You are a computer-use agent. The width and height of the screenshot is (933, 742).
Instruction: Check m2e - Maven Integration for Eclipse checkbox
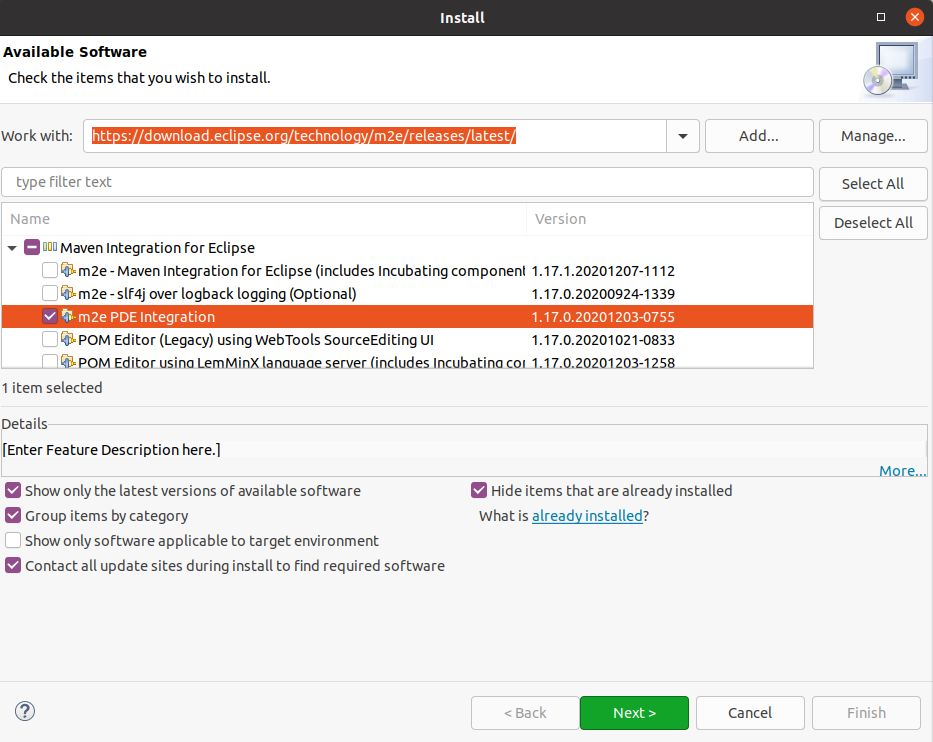(x=50, y=270)
